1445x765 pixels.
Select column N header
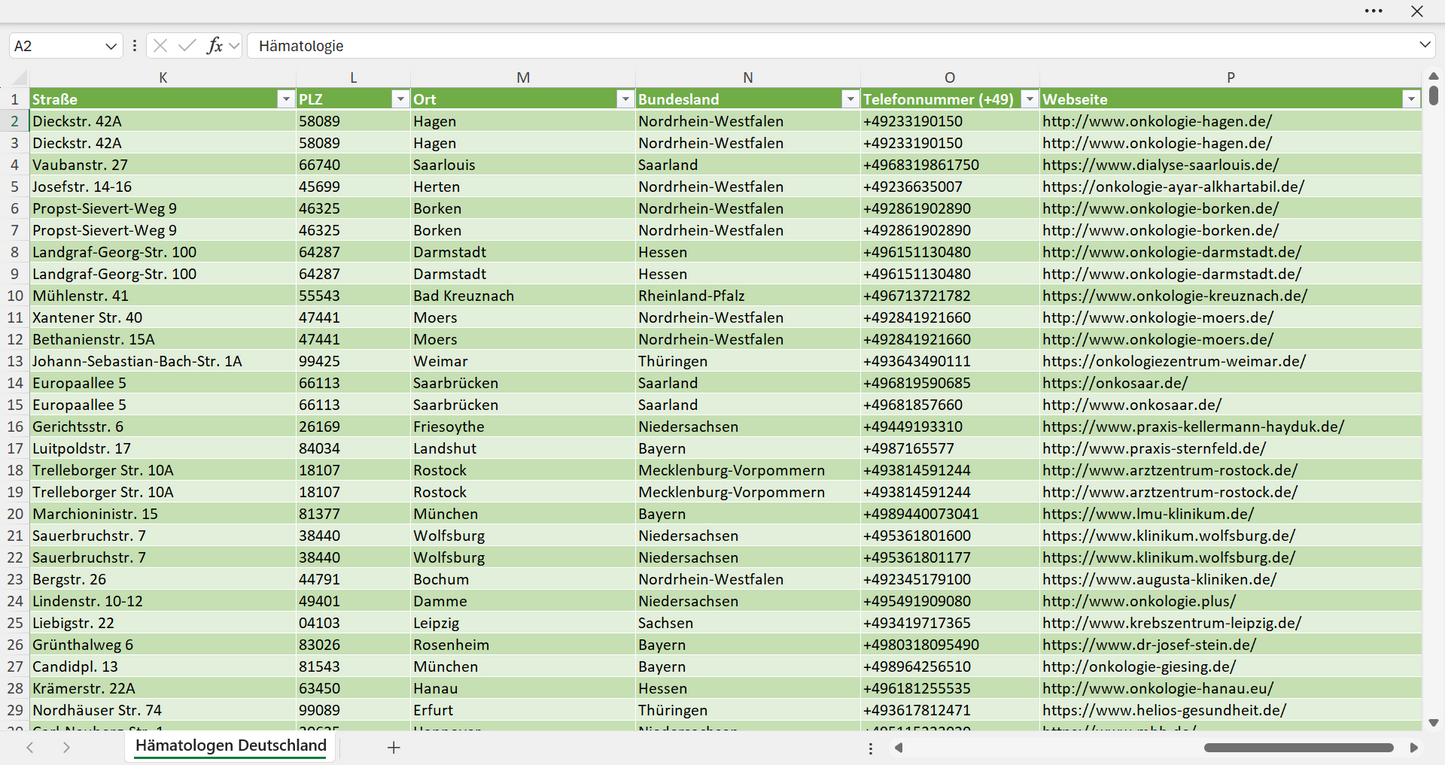pos(748,77)
